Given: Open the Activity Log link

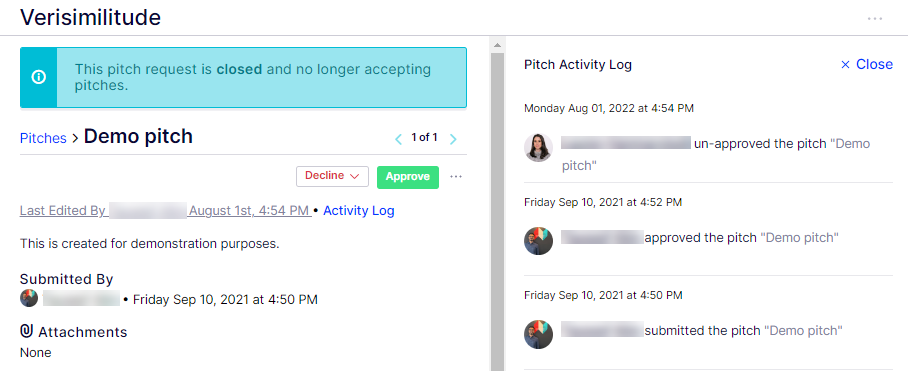Looking at the screenshot, I should tap(358, 211).
